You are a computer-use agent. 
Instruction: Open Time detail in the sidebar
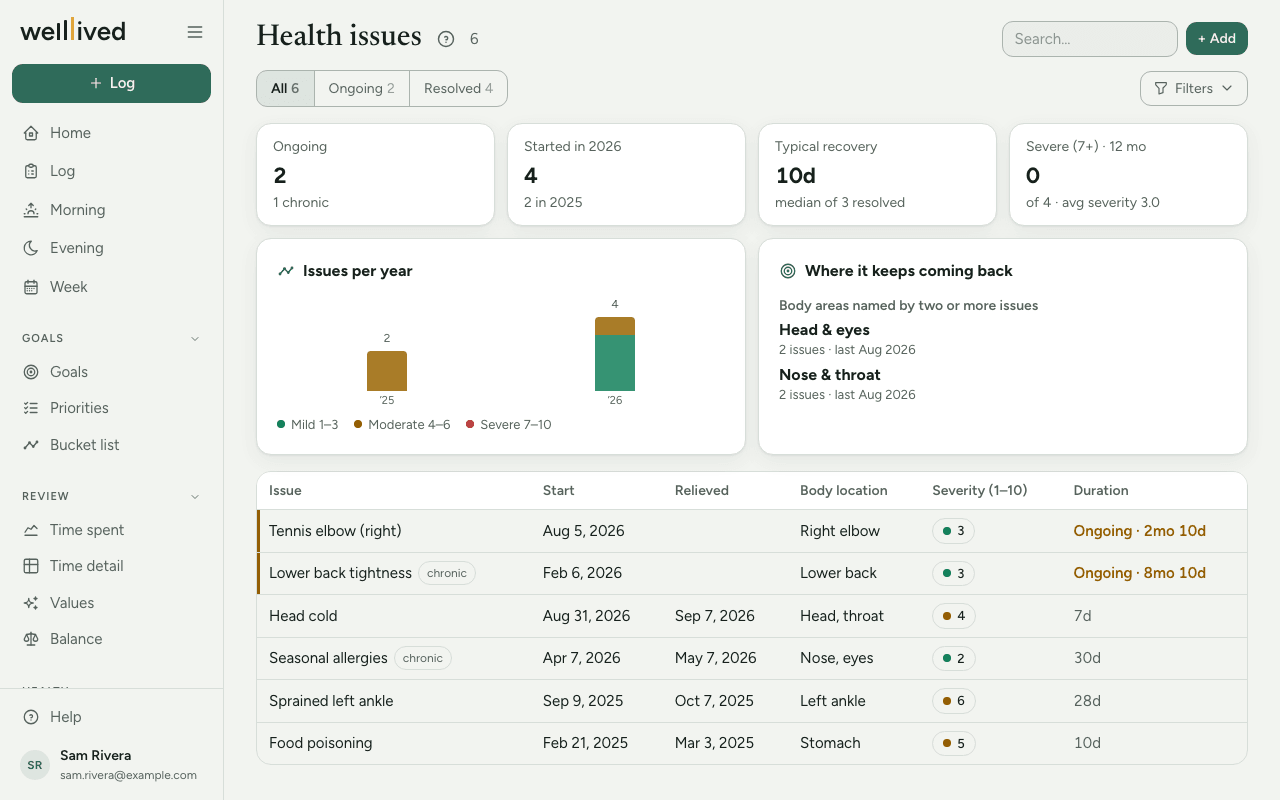[111, 566]
